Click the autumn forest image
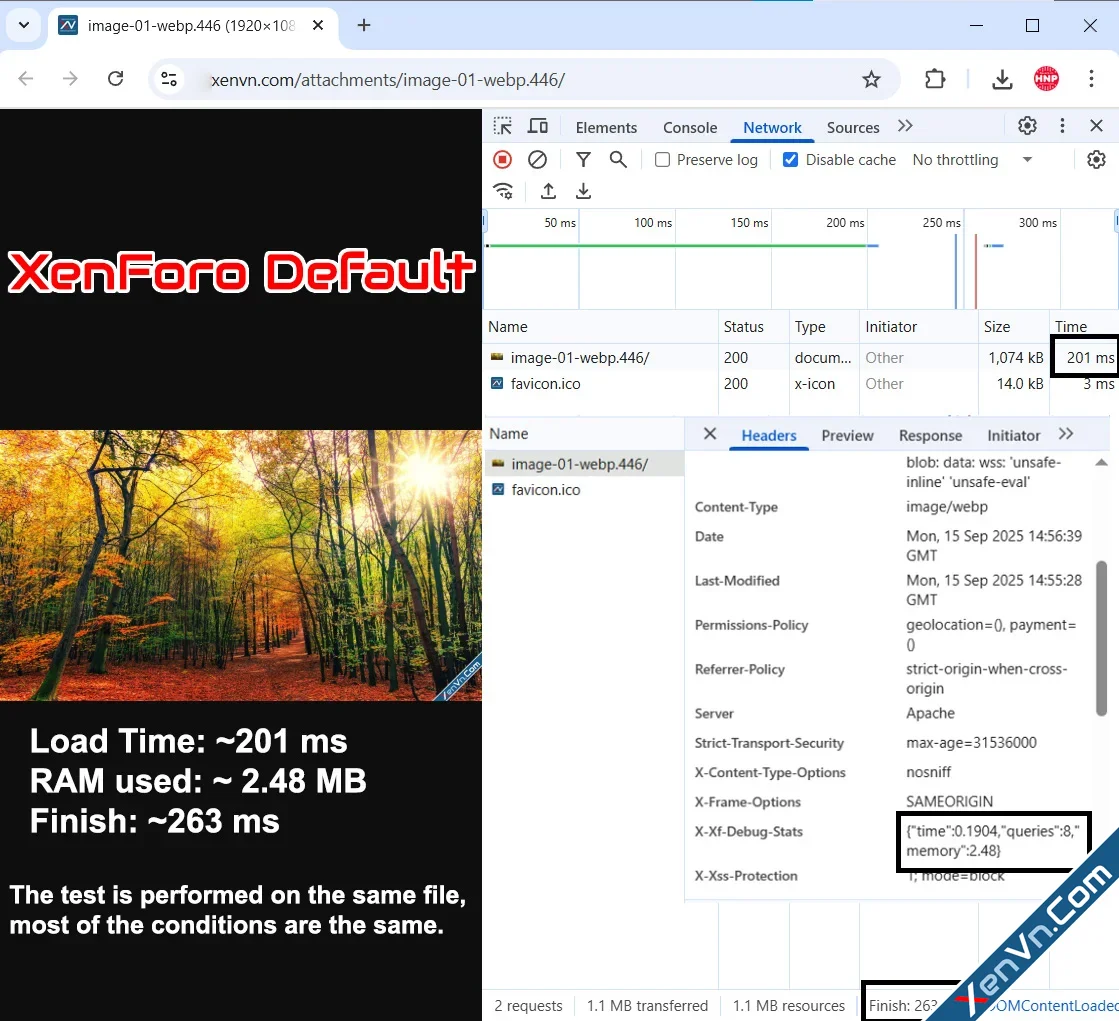Image resolution: width=1119 pixels, height=1021 pixels. point(240,565)
